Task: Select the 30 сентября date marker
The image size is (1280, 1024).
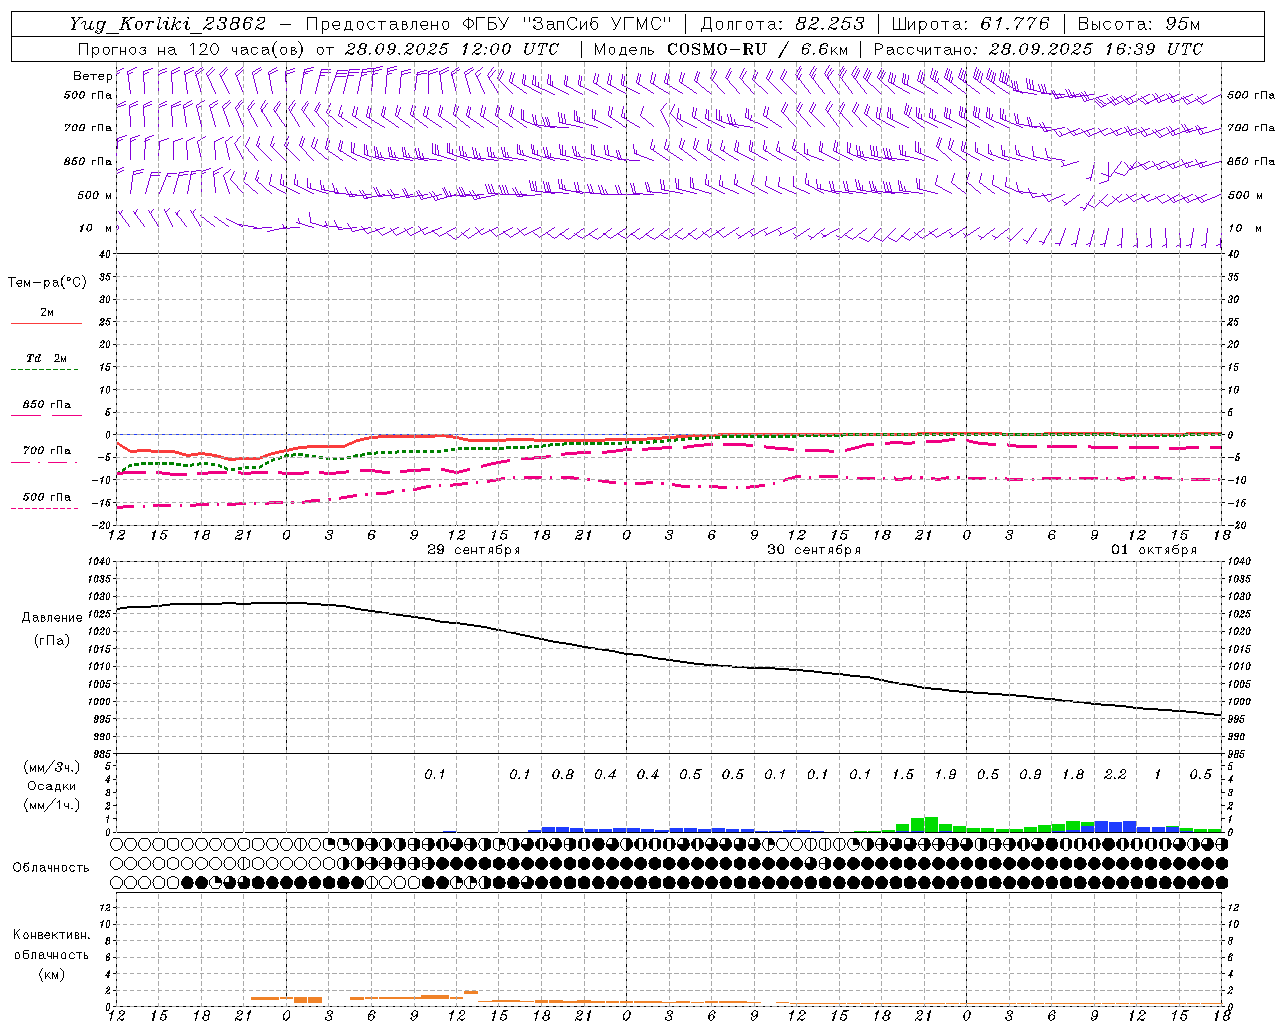Action: pyautogui.click(x=813, y=550)
